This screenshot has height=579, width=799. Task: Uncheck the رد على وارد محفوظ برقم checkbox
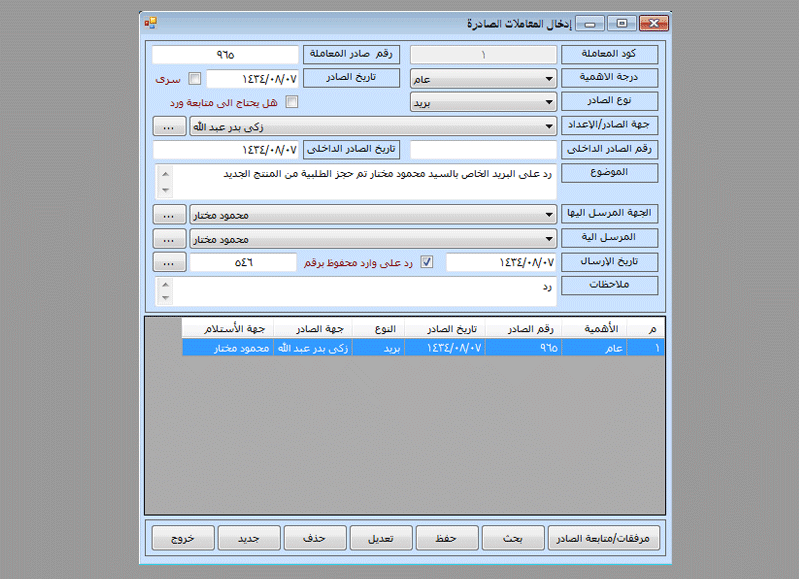coord(427,262)
